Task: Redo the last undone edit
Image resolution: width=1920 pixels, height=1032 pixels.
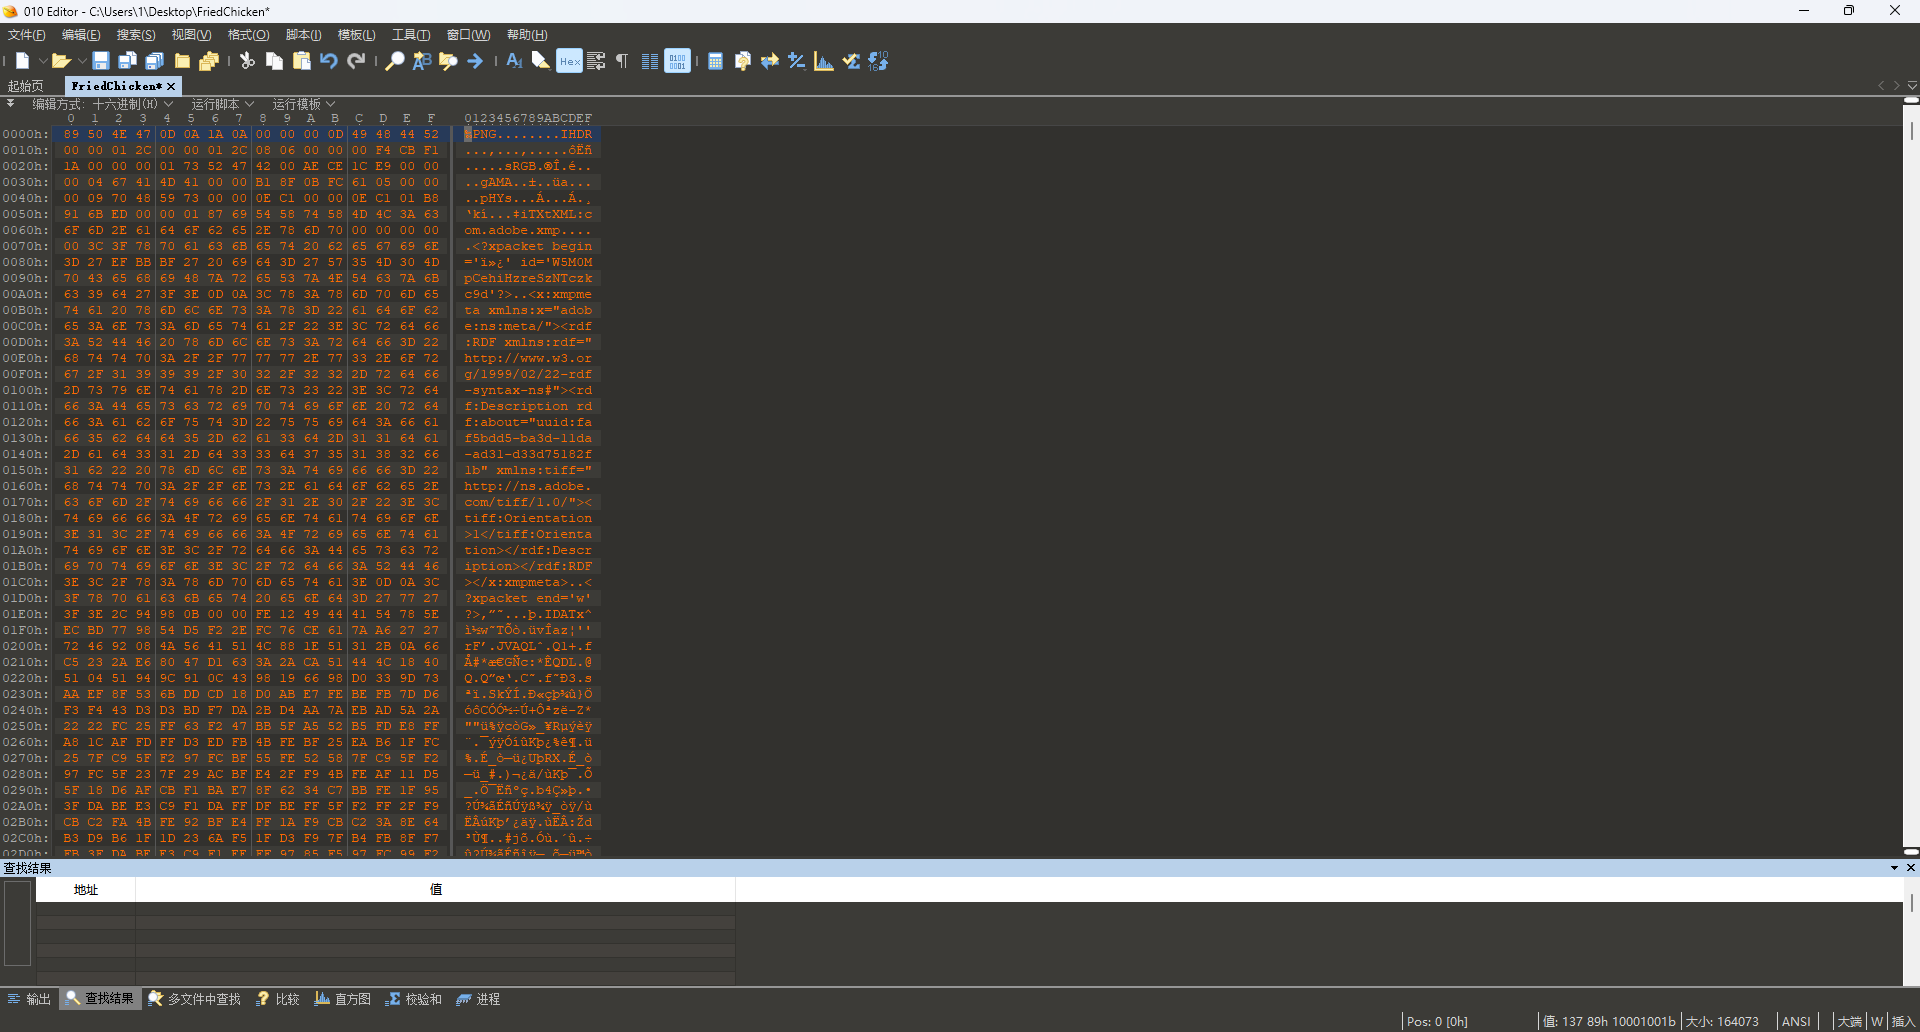Action: tap(356, 61)
